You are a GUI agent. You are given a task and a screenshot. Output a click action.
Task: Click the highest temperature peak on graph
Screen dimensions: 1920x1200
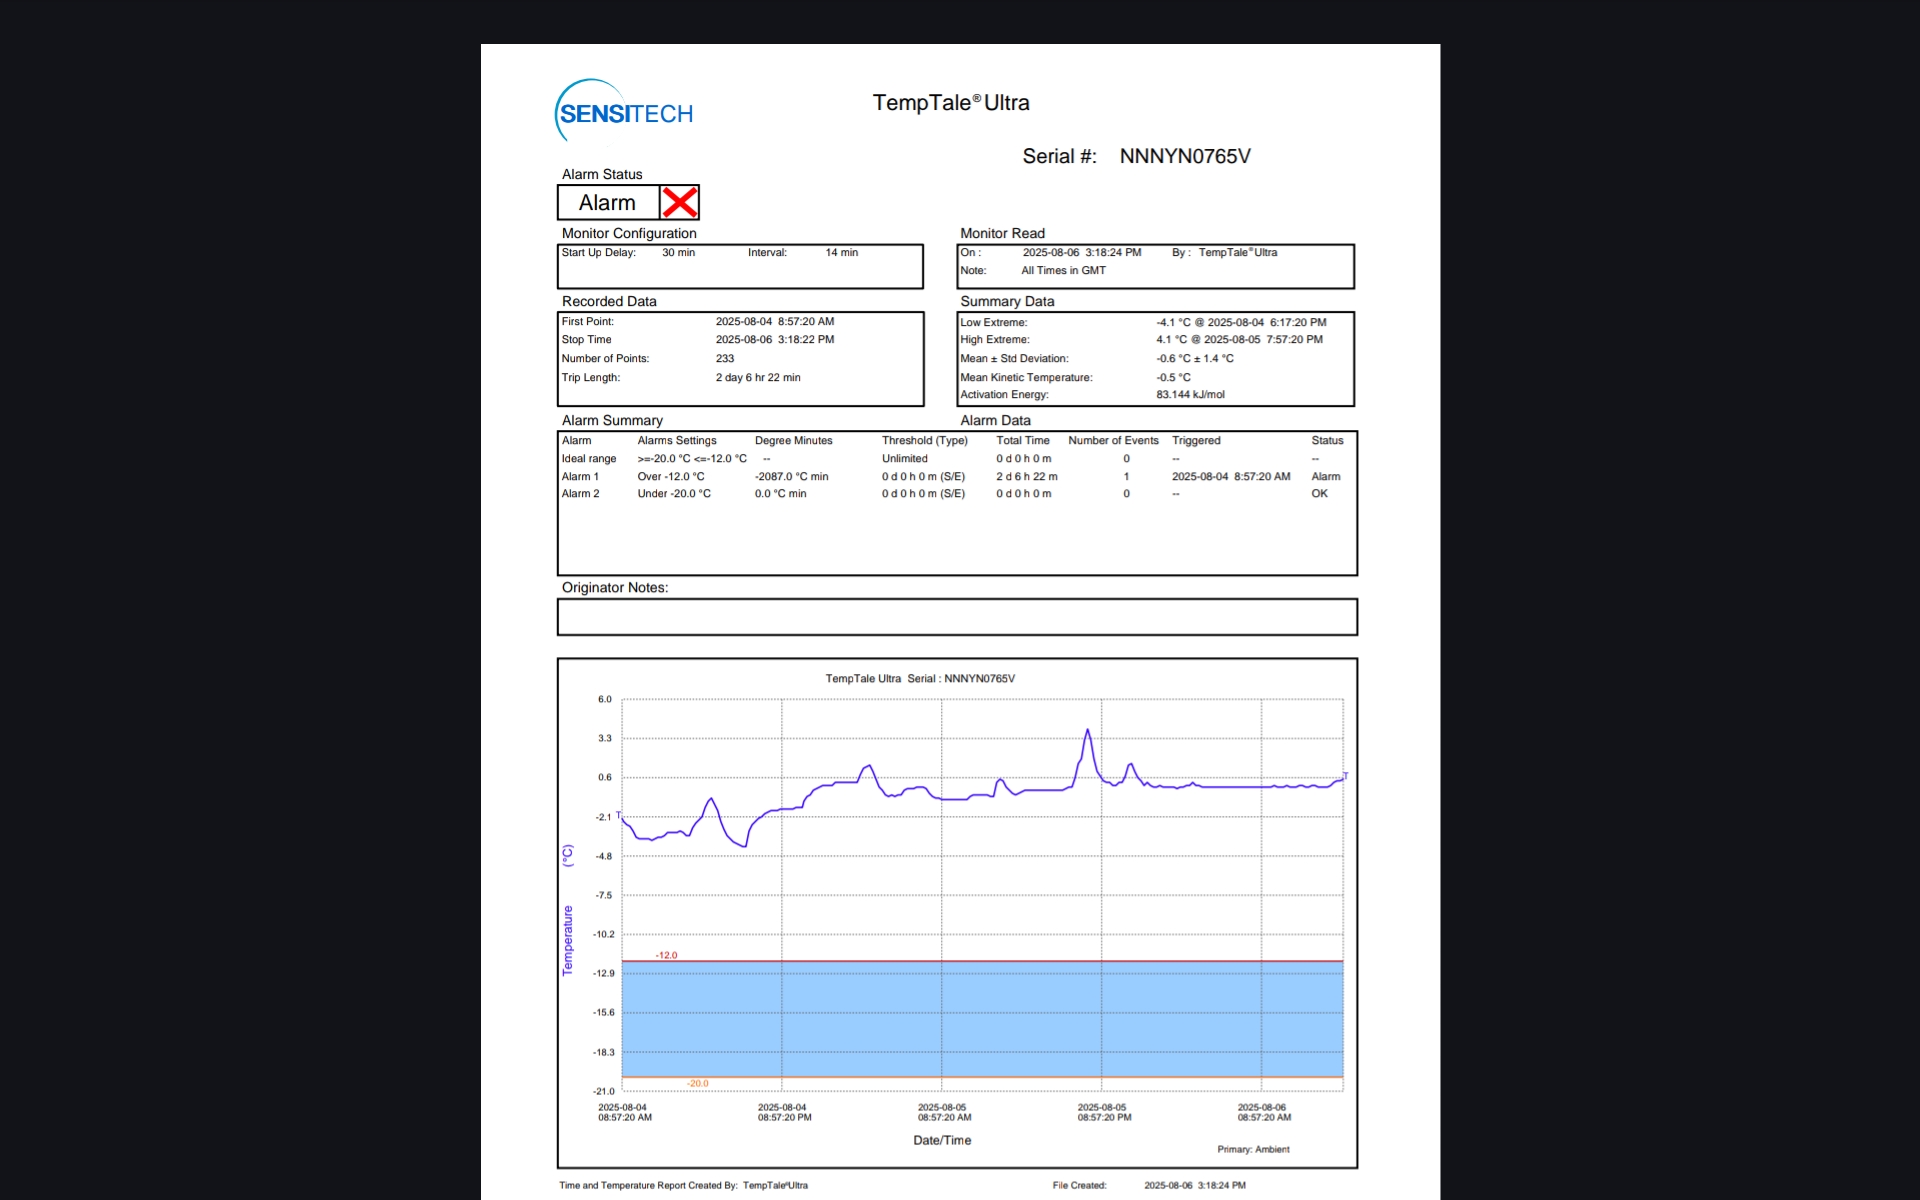pyautogui.click(x=1088, y=731)
